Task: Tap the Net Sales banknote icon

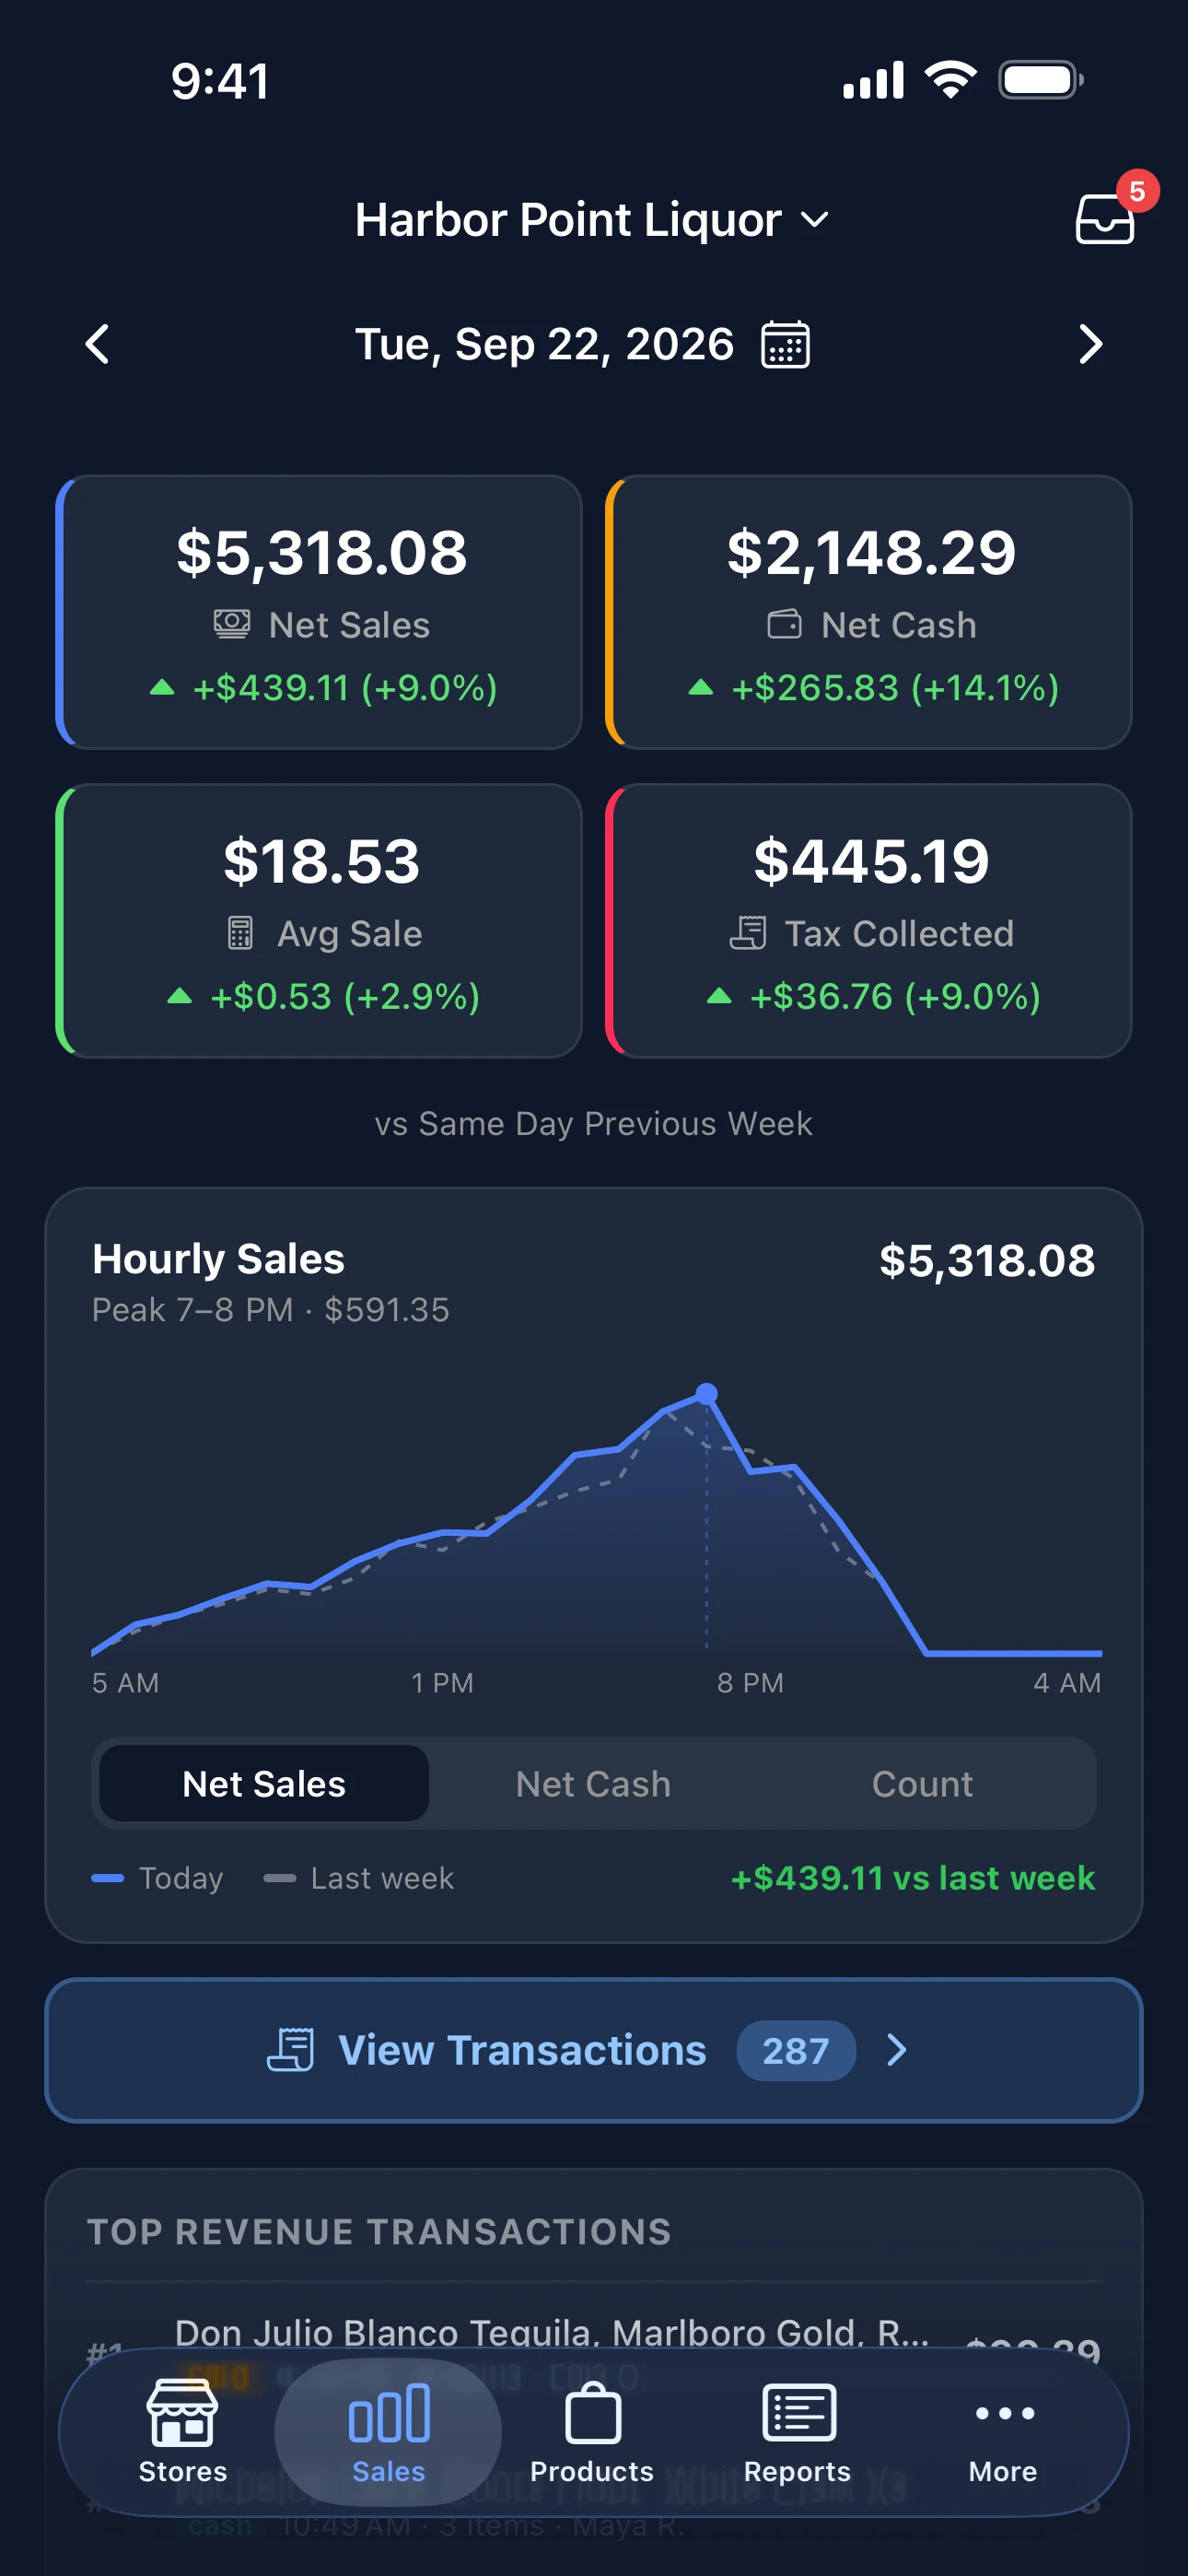Action: point(232,625)
